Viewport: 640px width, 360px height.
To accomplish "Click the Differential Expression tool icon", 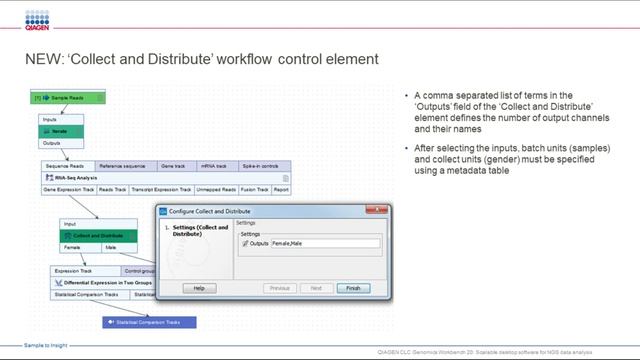I will pyautogui.click(x=59, y=283).
